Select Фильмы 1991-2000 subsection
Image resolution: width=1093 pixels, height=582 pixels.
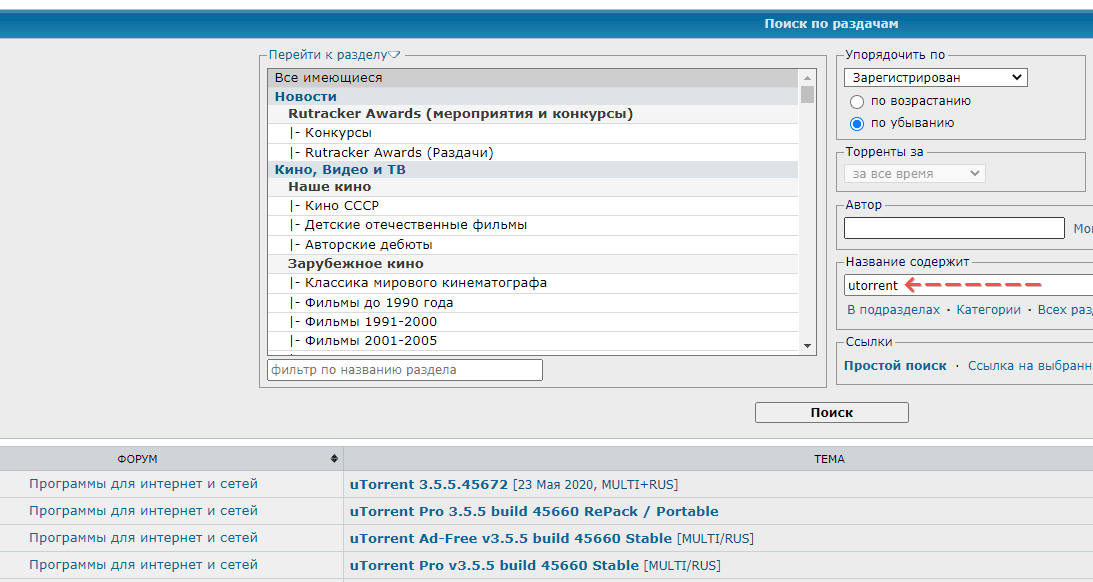pyautogui.click(x=533, y=322)
